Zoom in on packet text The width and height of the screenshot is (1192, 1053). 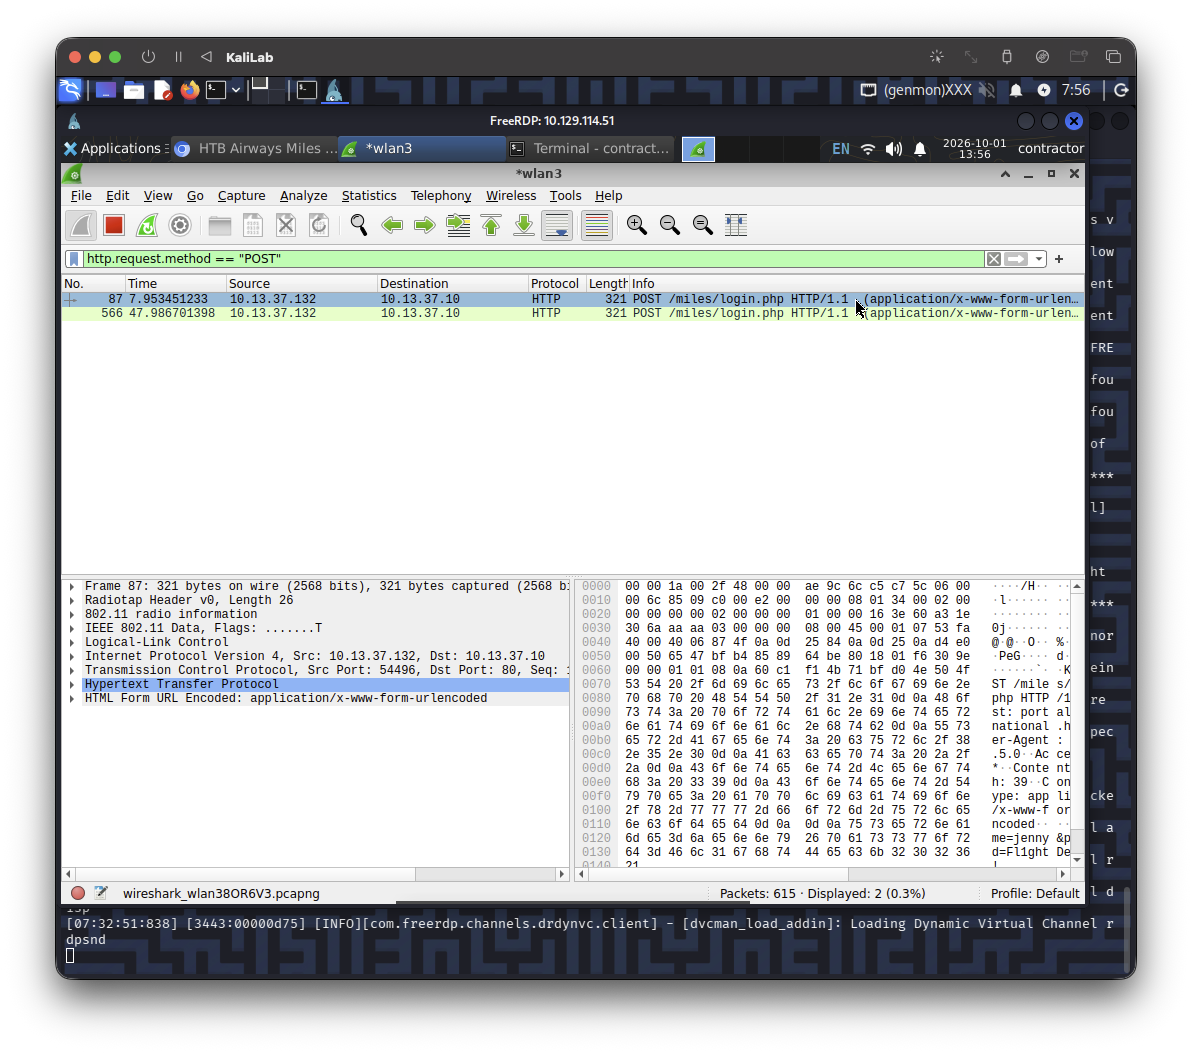636,225
